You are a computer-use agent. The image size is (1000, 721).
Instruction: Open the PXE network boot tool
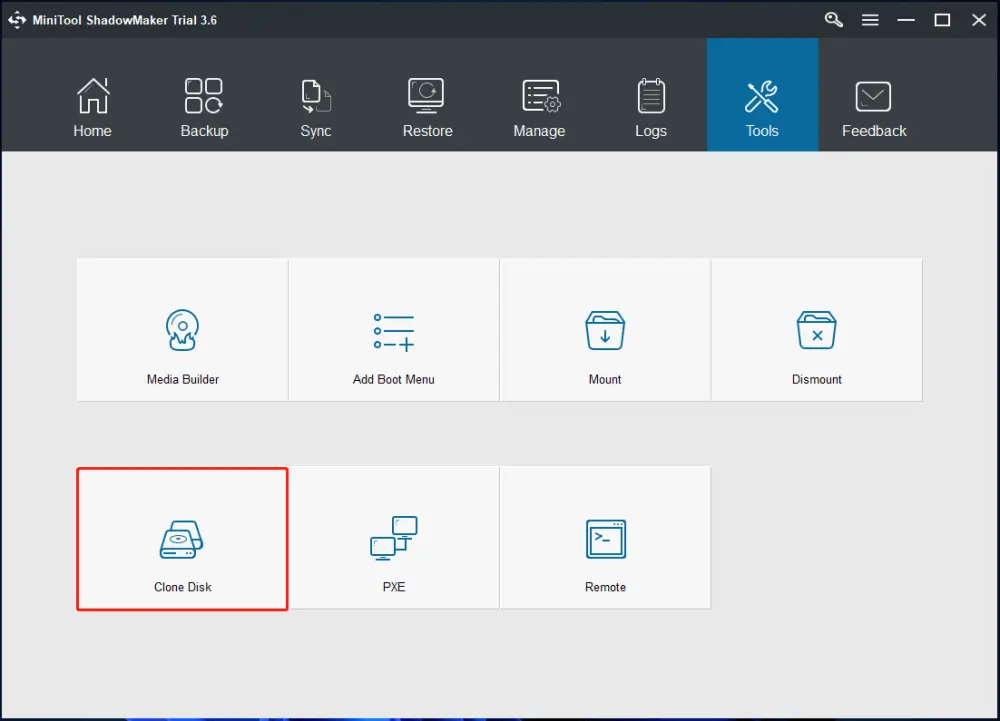(393, 537)
